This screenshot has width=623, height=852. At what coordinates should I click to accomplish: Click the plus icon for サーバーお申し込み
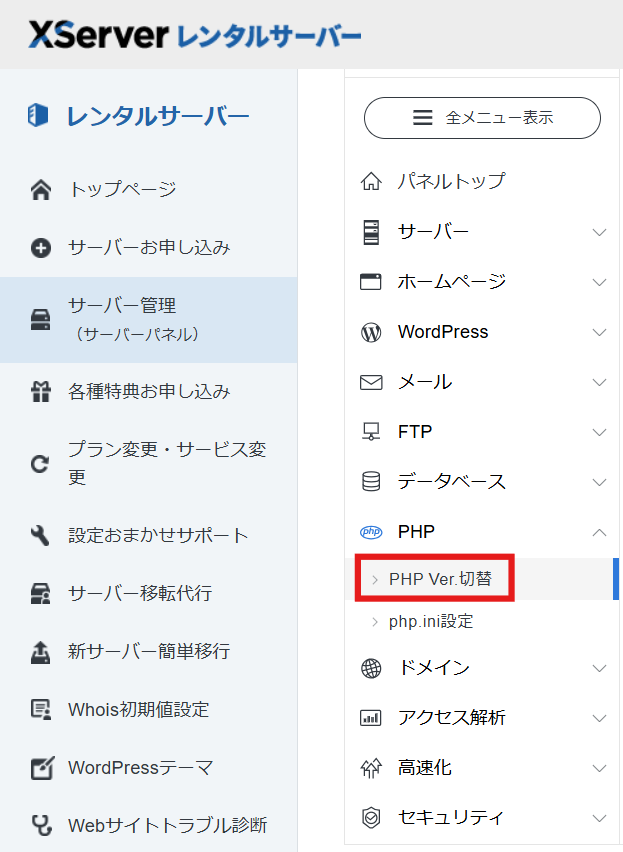pos(41,248)
